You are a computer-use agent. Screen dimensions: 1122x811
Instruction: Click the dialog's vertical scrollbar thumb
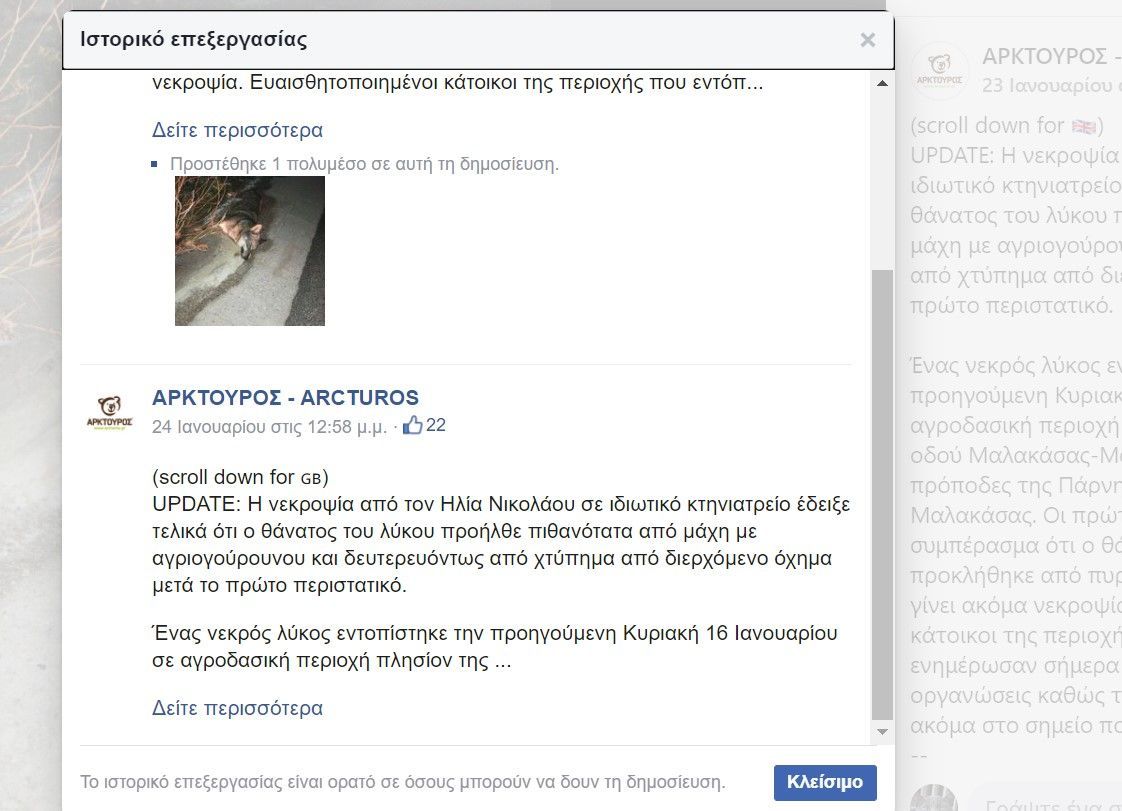[x=882, y=490]
